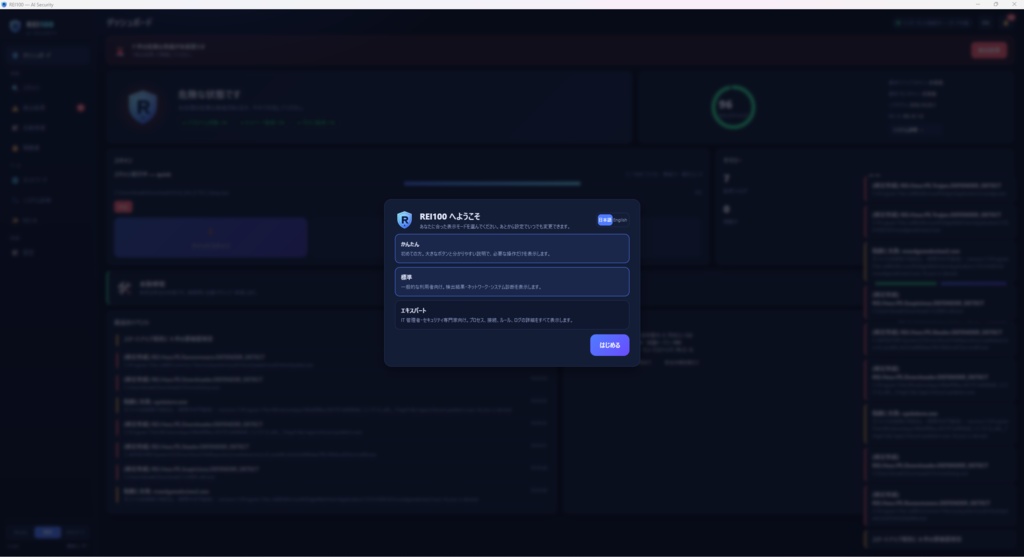Viewport: 1024px width, 557px height.
Task: Close the REI100 window
Action: [x=1014, y=4]
